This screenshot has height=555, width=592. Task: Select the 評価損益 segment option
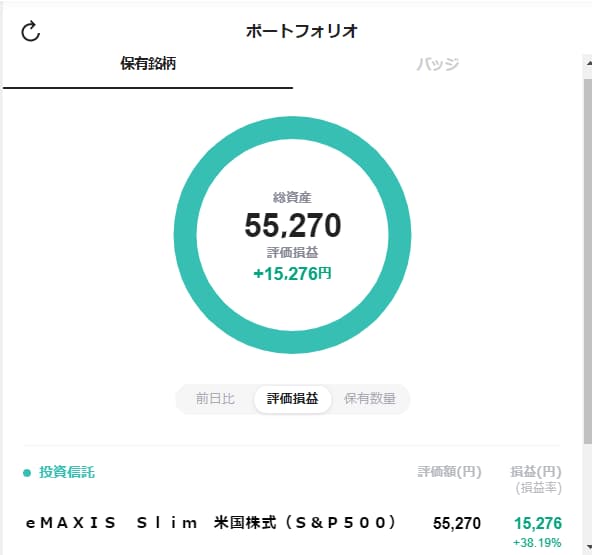(x=293, y=399)
